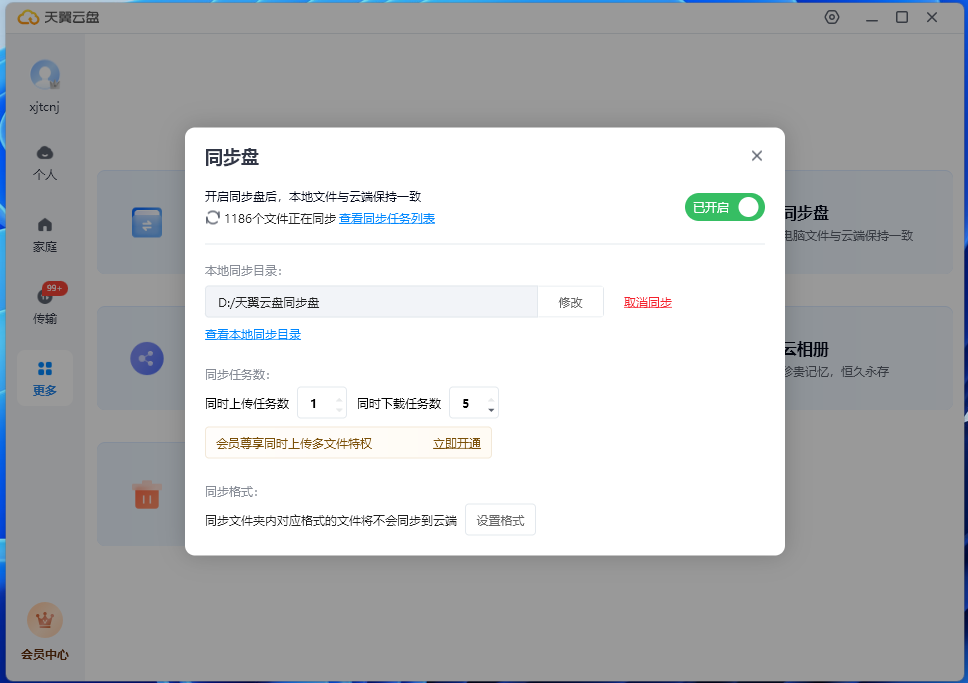Click the orange recycle bin icon
This screenshot has width=968, height=683.
point(147,495)
